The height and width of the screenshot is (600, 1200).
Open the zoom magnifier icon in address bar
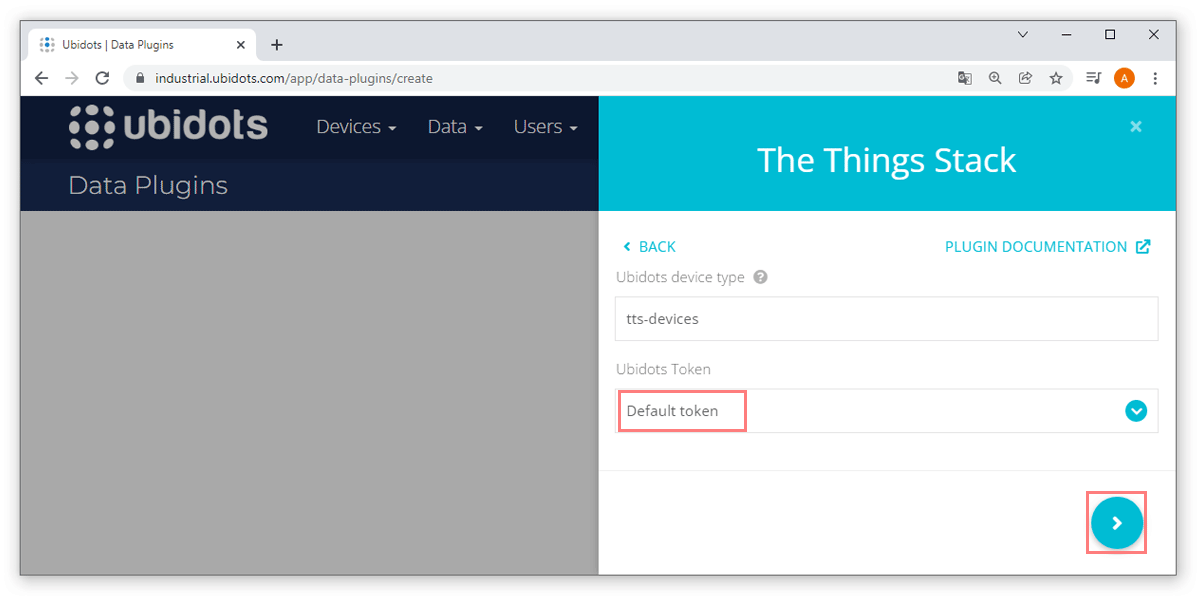[995, 78]
